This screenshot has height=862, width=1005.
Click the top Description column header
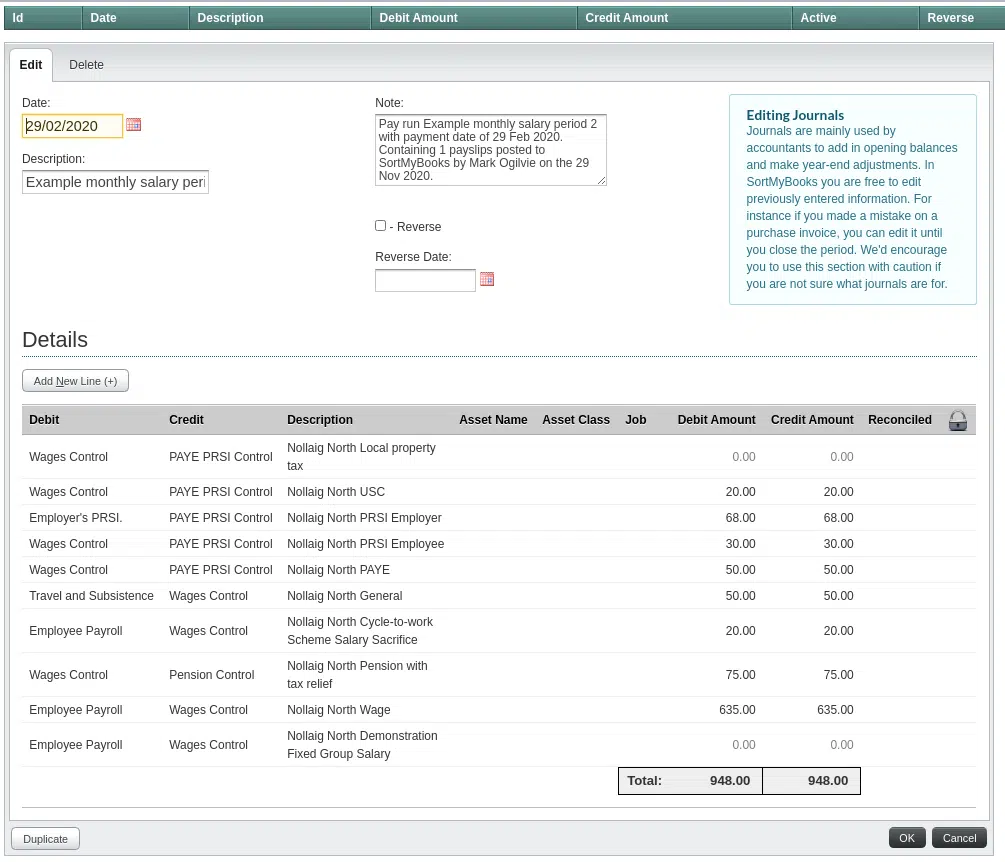(x=281, y=18)
